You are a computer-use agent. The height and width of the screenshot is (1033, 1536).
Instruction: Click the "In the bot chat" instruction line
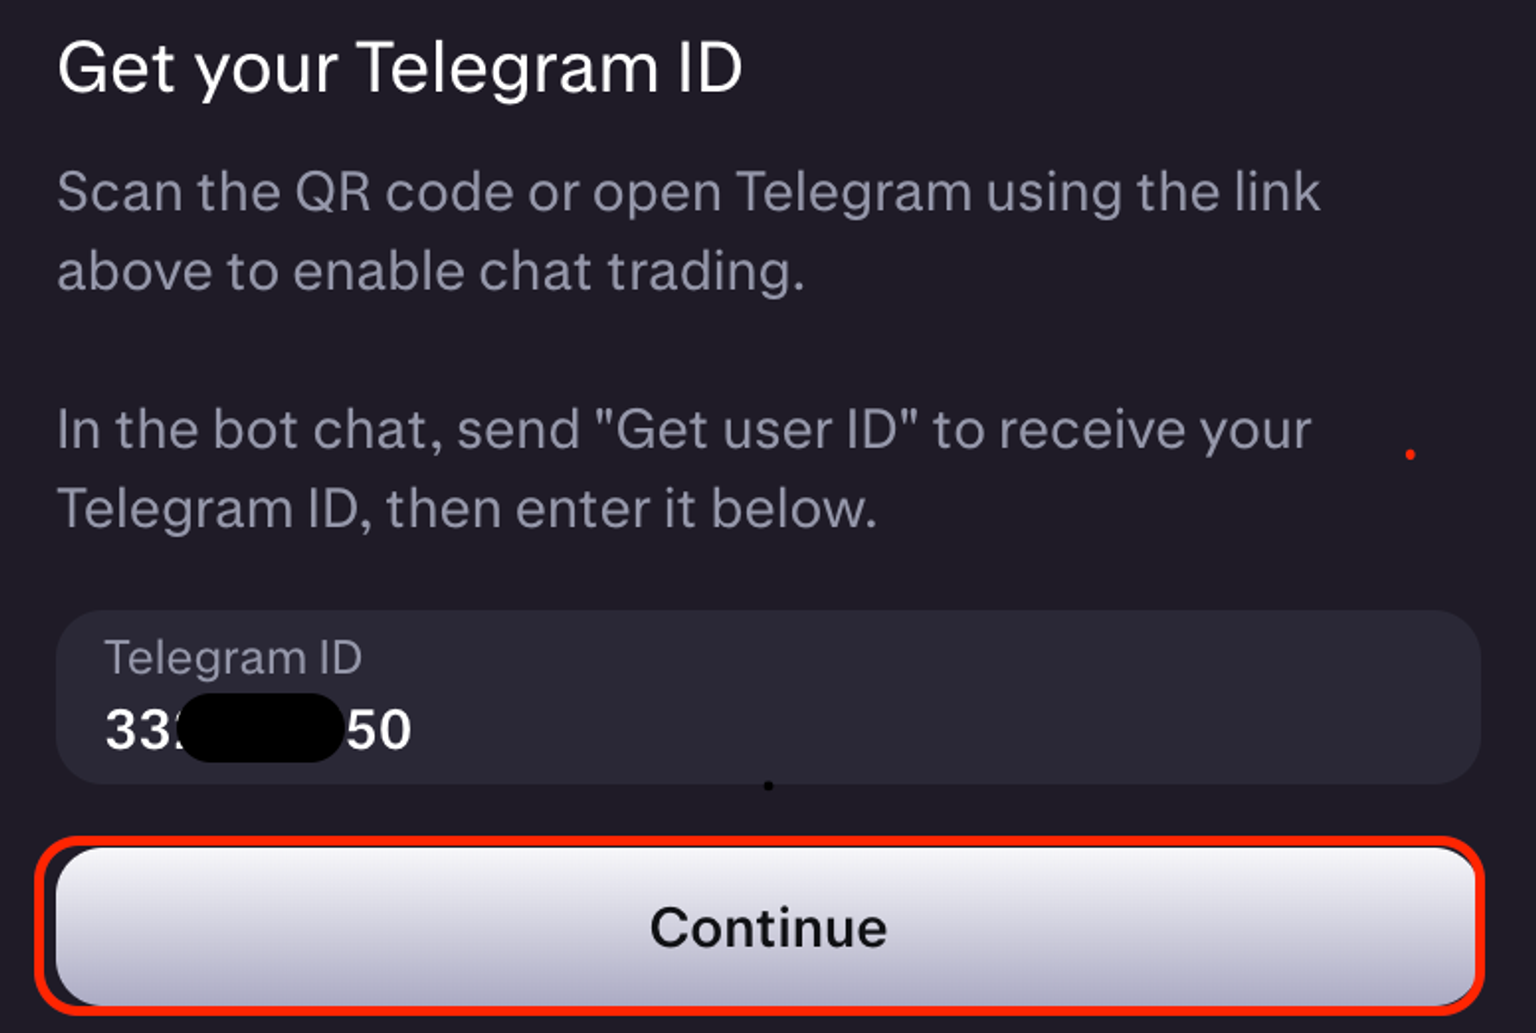pos(250,430)
